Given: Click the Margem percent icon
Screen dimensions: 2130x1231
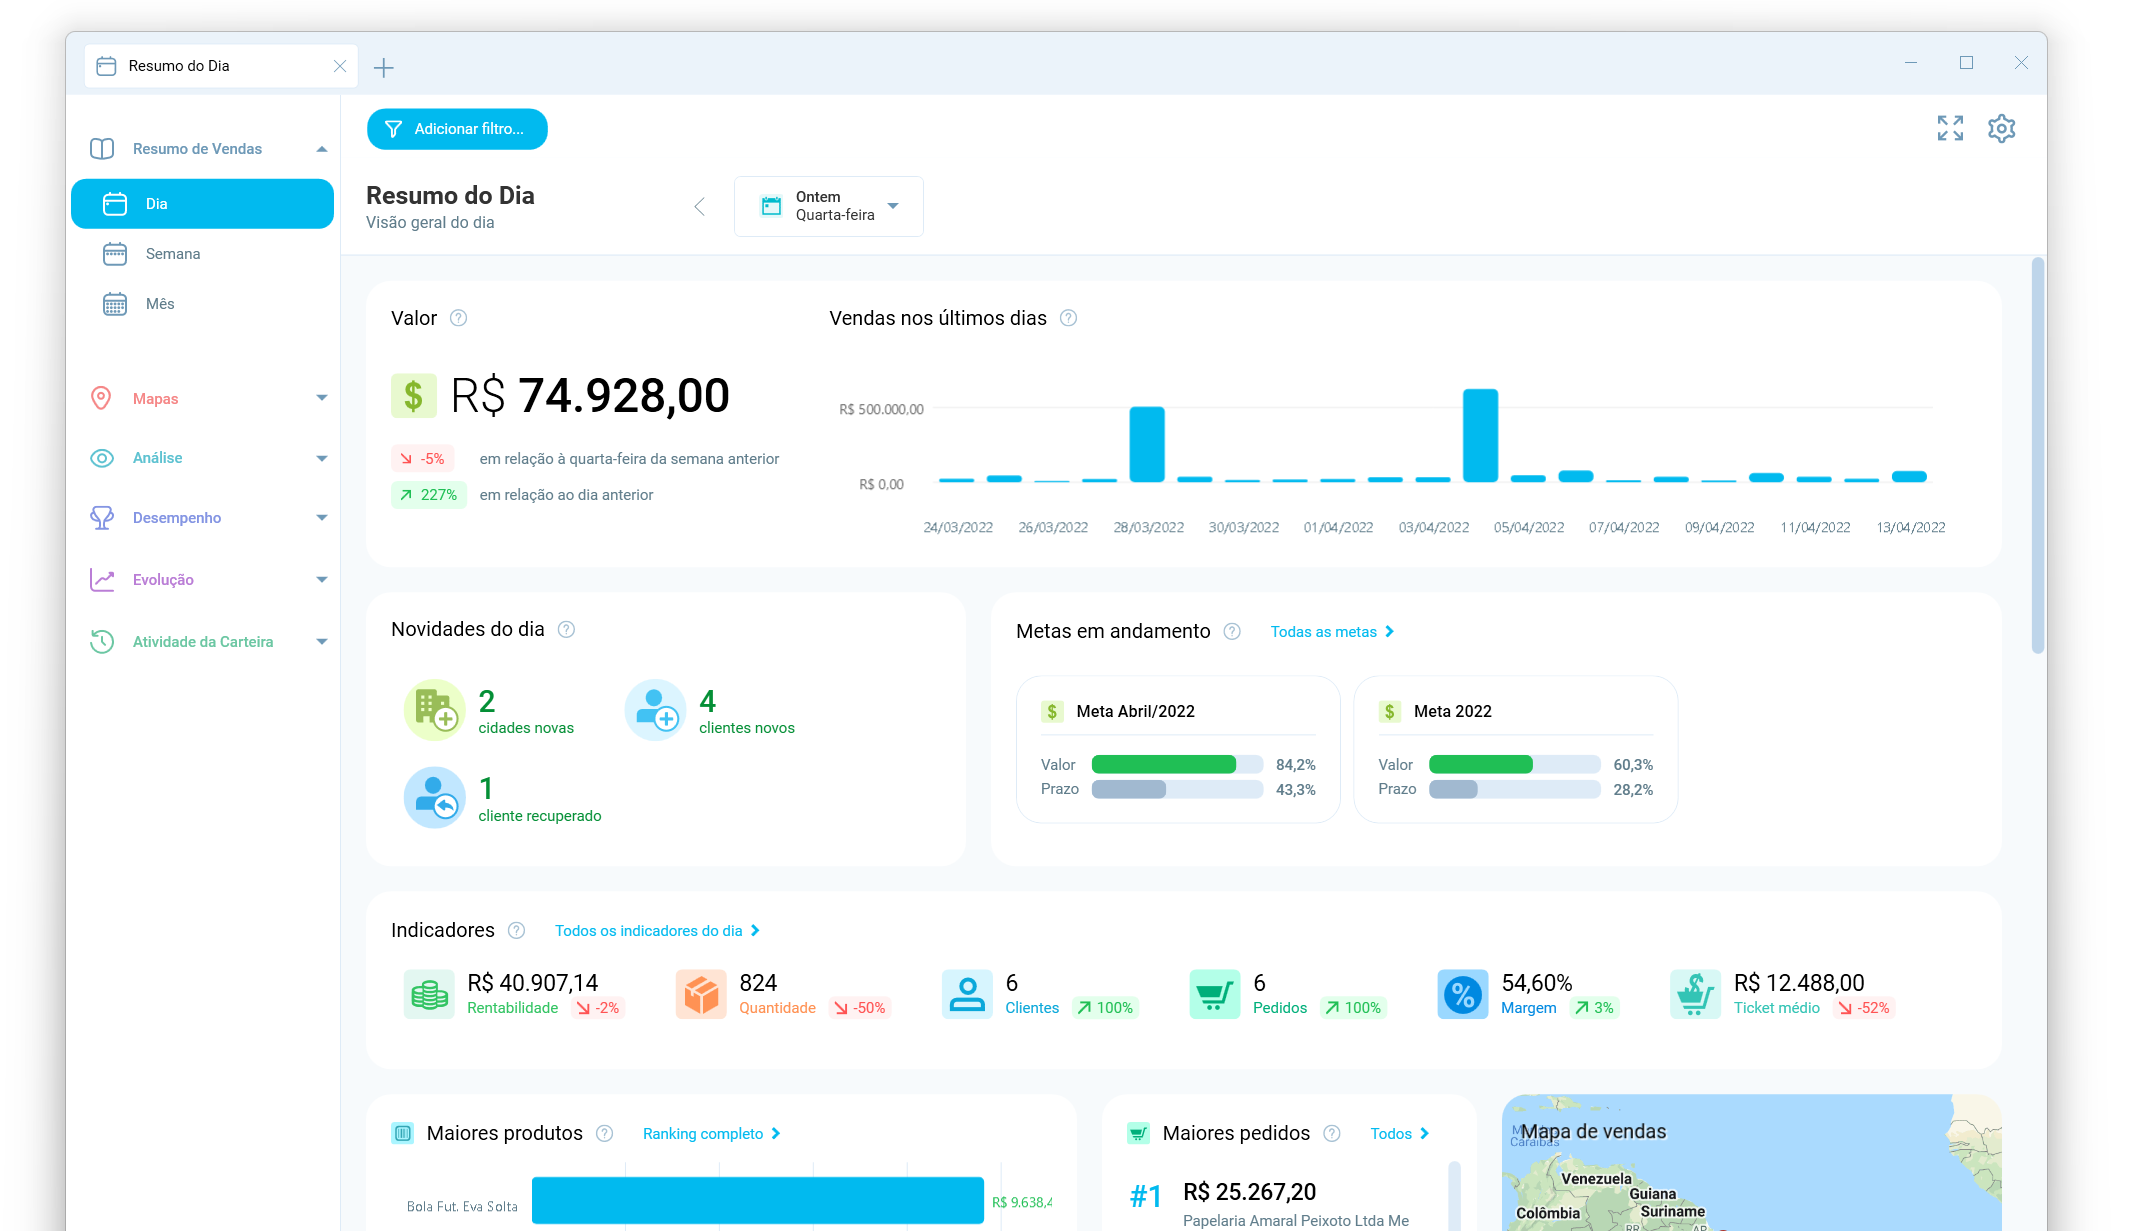Looking at the screenshot, I should pos(1463,994).
